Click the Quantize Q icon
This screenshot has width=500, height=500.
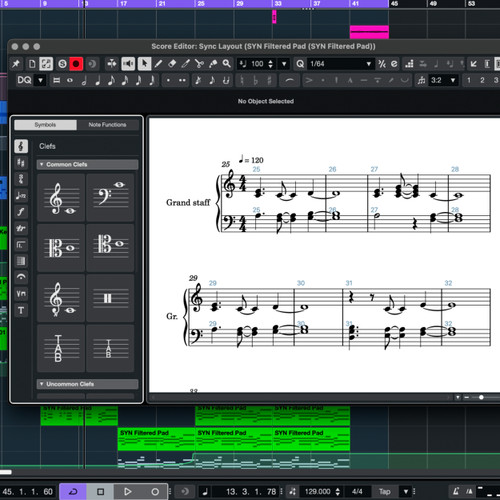point(300,64)
